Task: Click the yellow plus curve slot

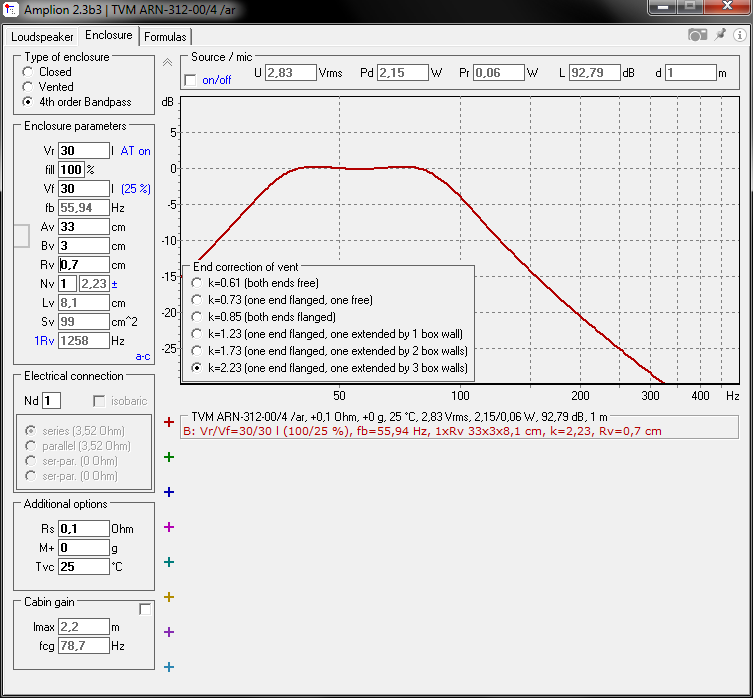Action: point(169,597)
